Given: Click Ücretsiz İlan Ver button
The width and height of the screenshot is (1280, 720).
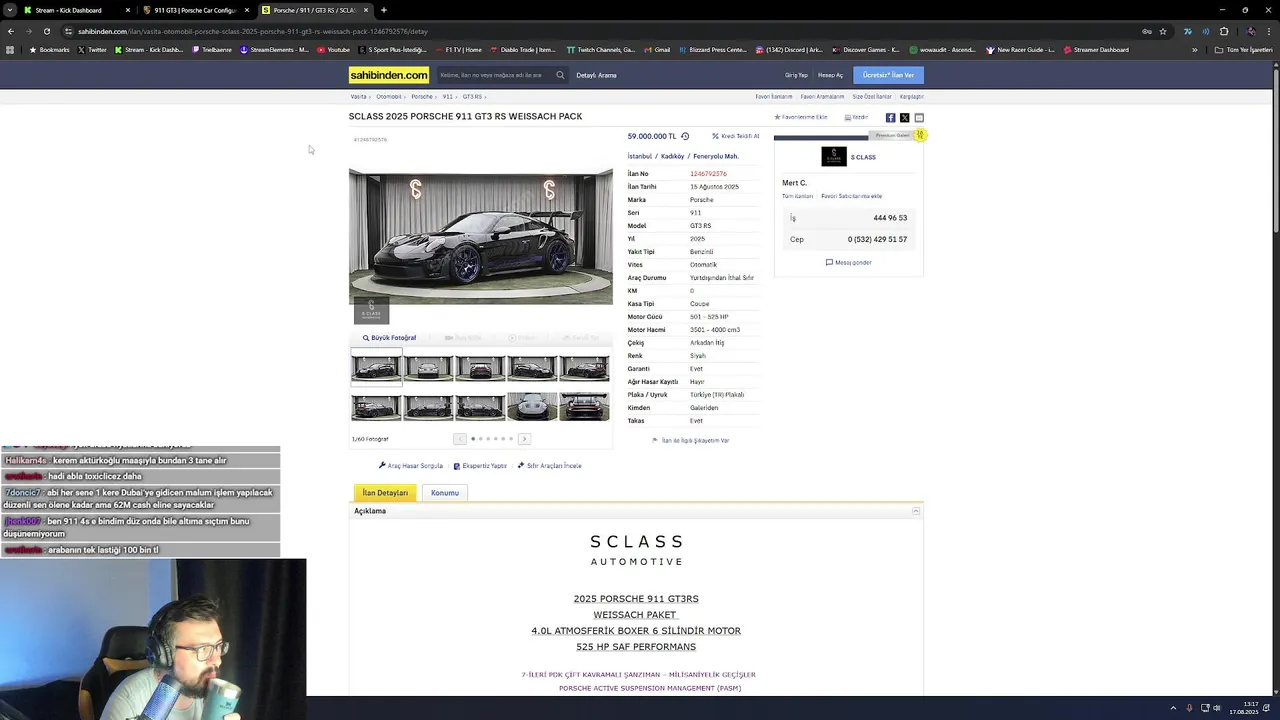Looking at the screenshot, I should coord(888,75).
